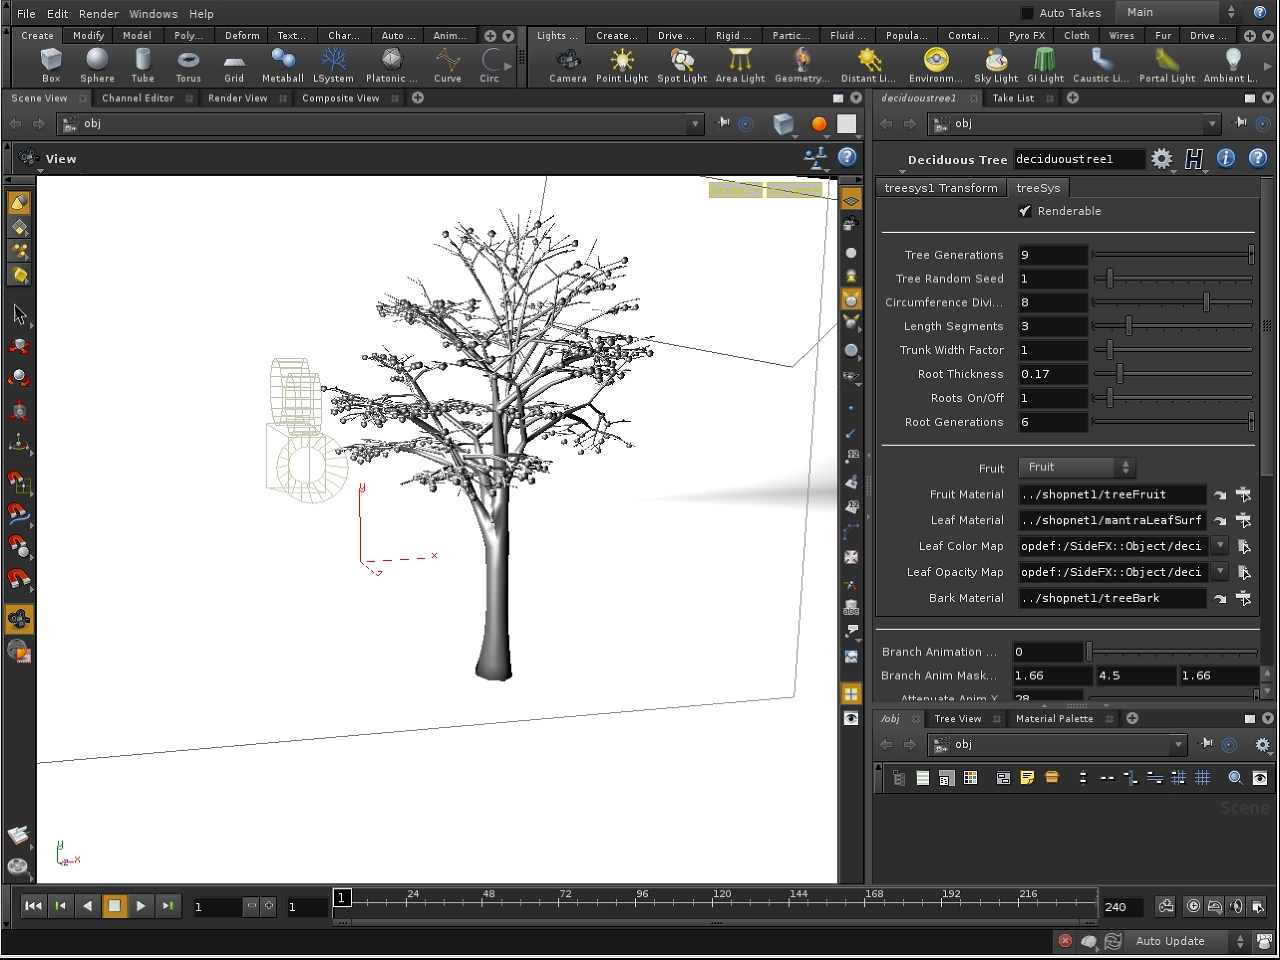Toggle the pin on the parameter pane
The width and height of the screenshot is (1280, 960).
click(1241, 123)
